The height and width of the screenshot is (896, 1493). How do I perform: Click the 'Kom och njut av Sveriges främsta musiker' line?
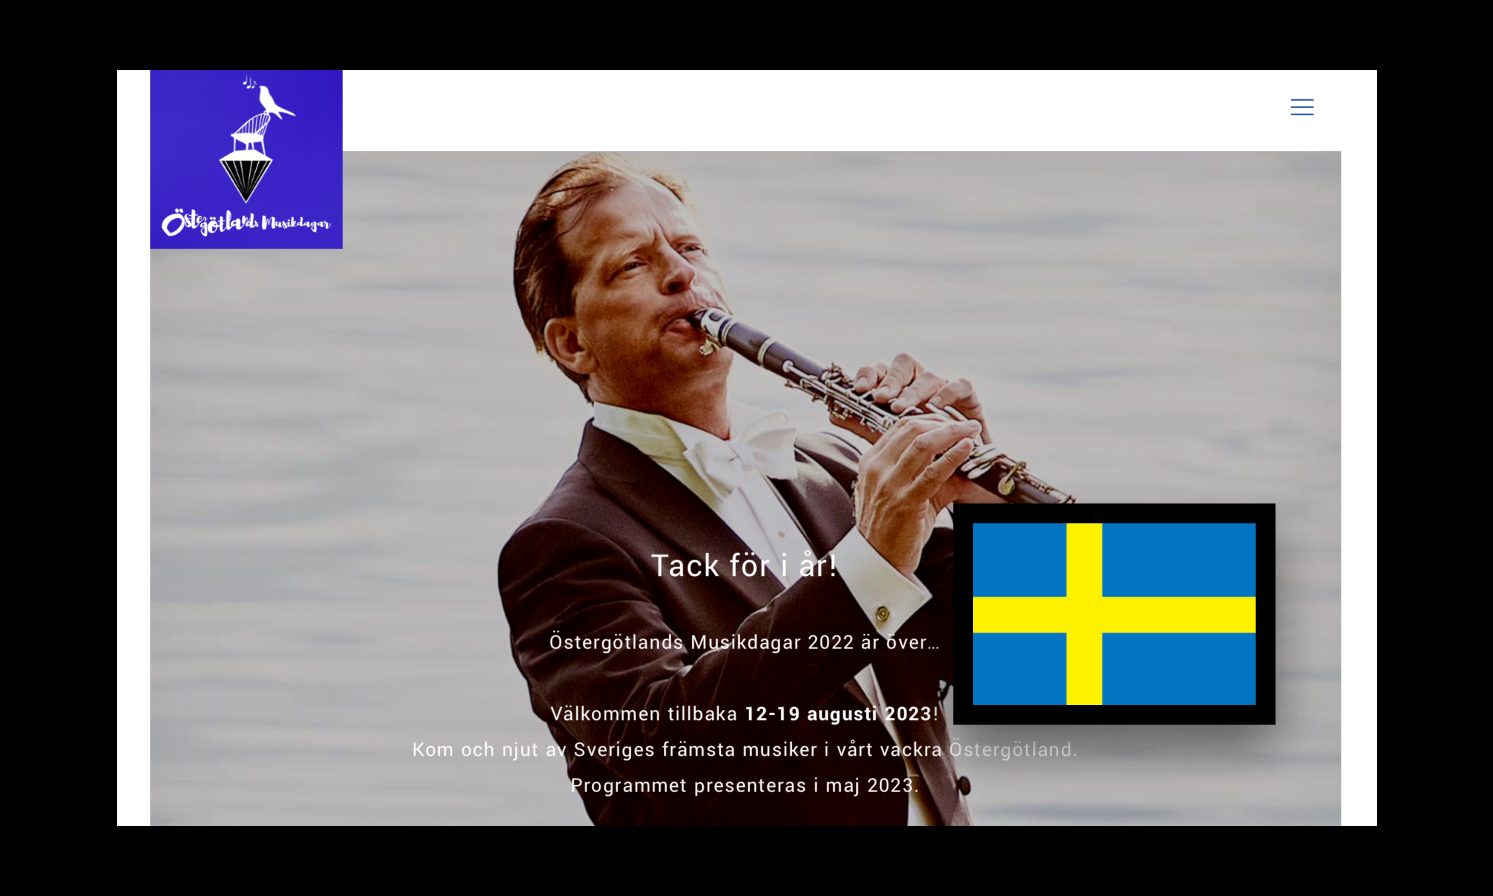pyautogui.click(x=744, y=750)
